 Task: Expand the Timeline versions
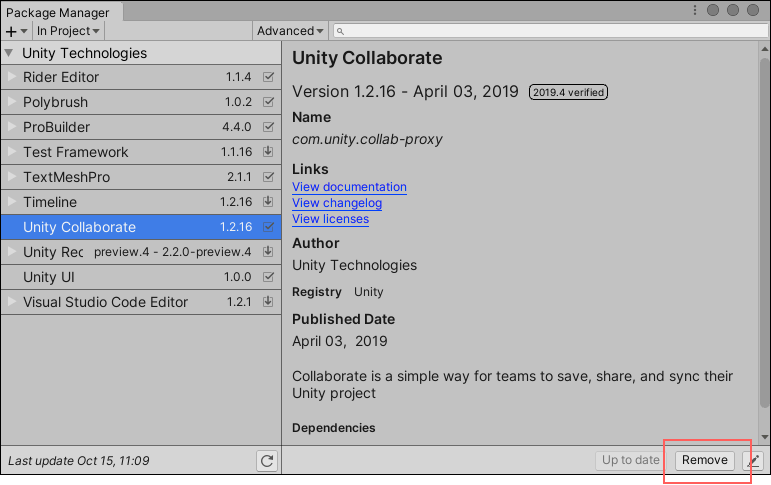pyautogui.click(x=12, y=201)
